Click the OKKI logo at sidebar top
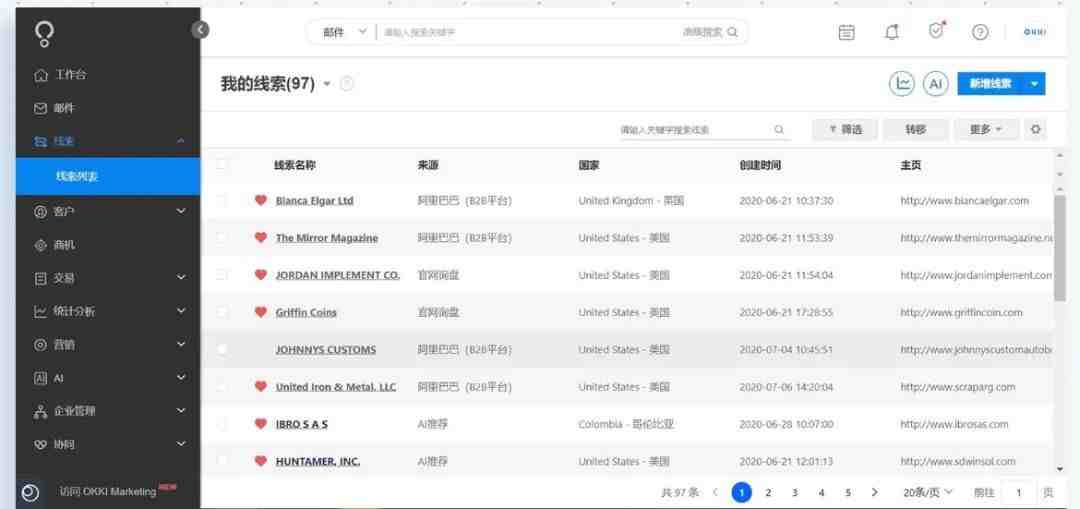The height and width of the screenshot is (509, 1080). click(44, 33)
